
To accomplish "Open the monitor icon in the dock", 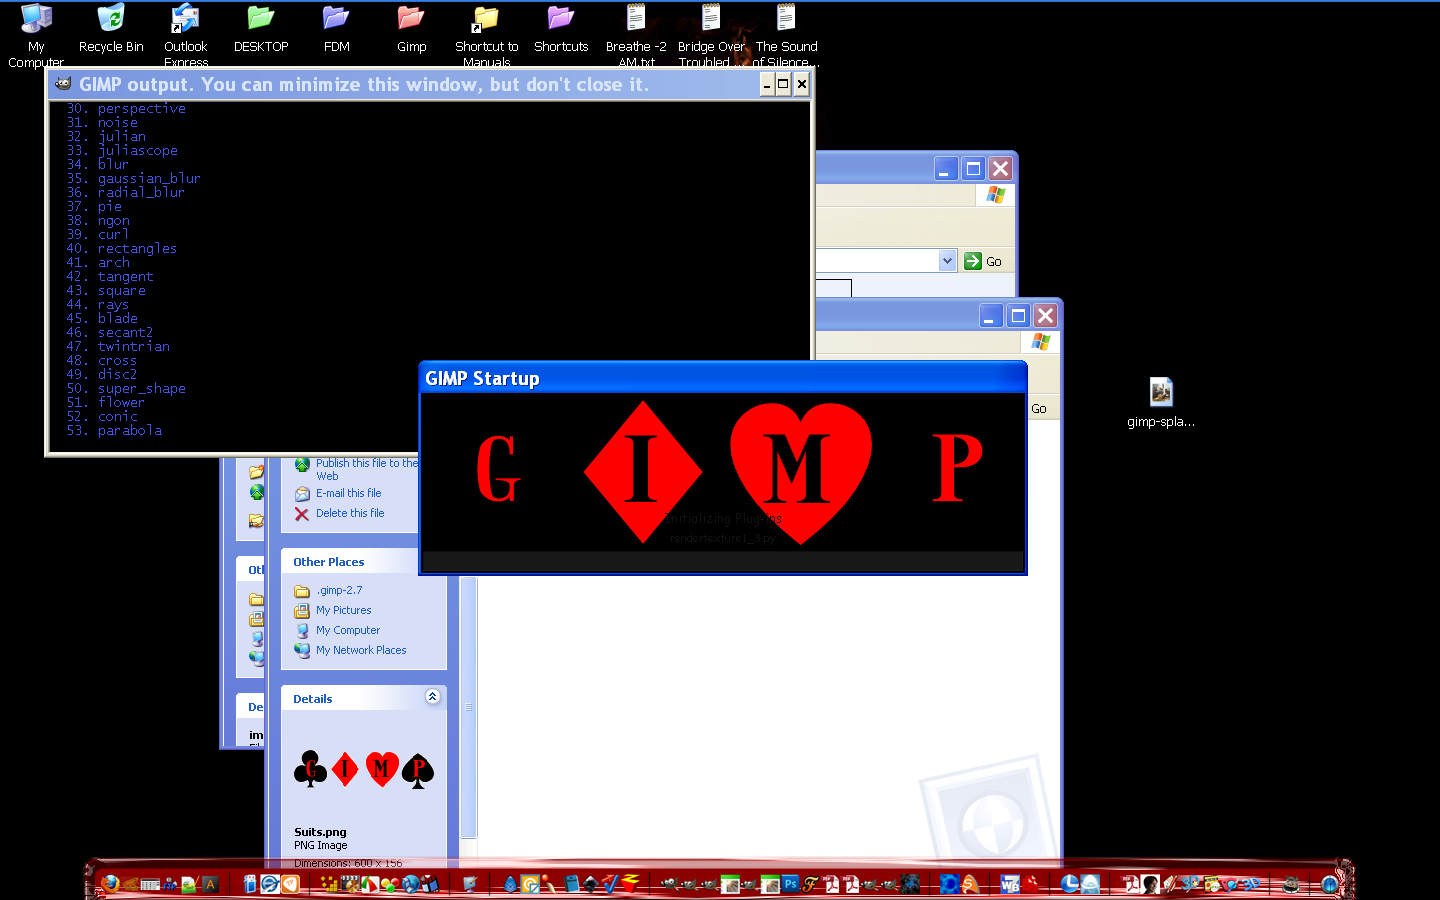I will click(x=470, y=884).
